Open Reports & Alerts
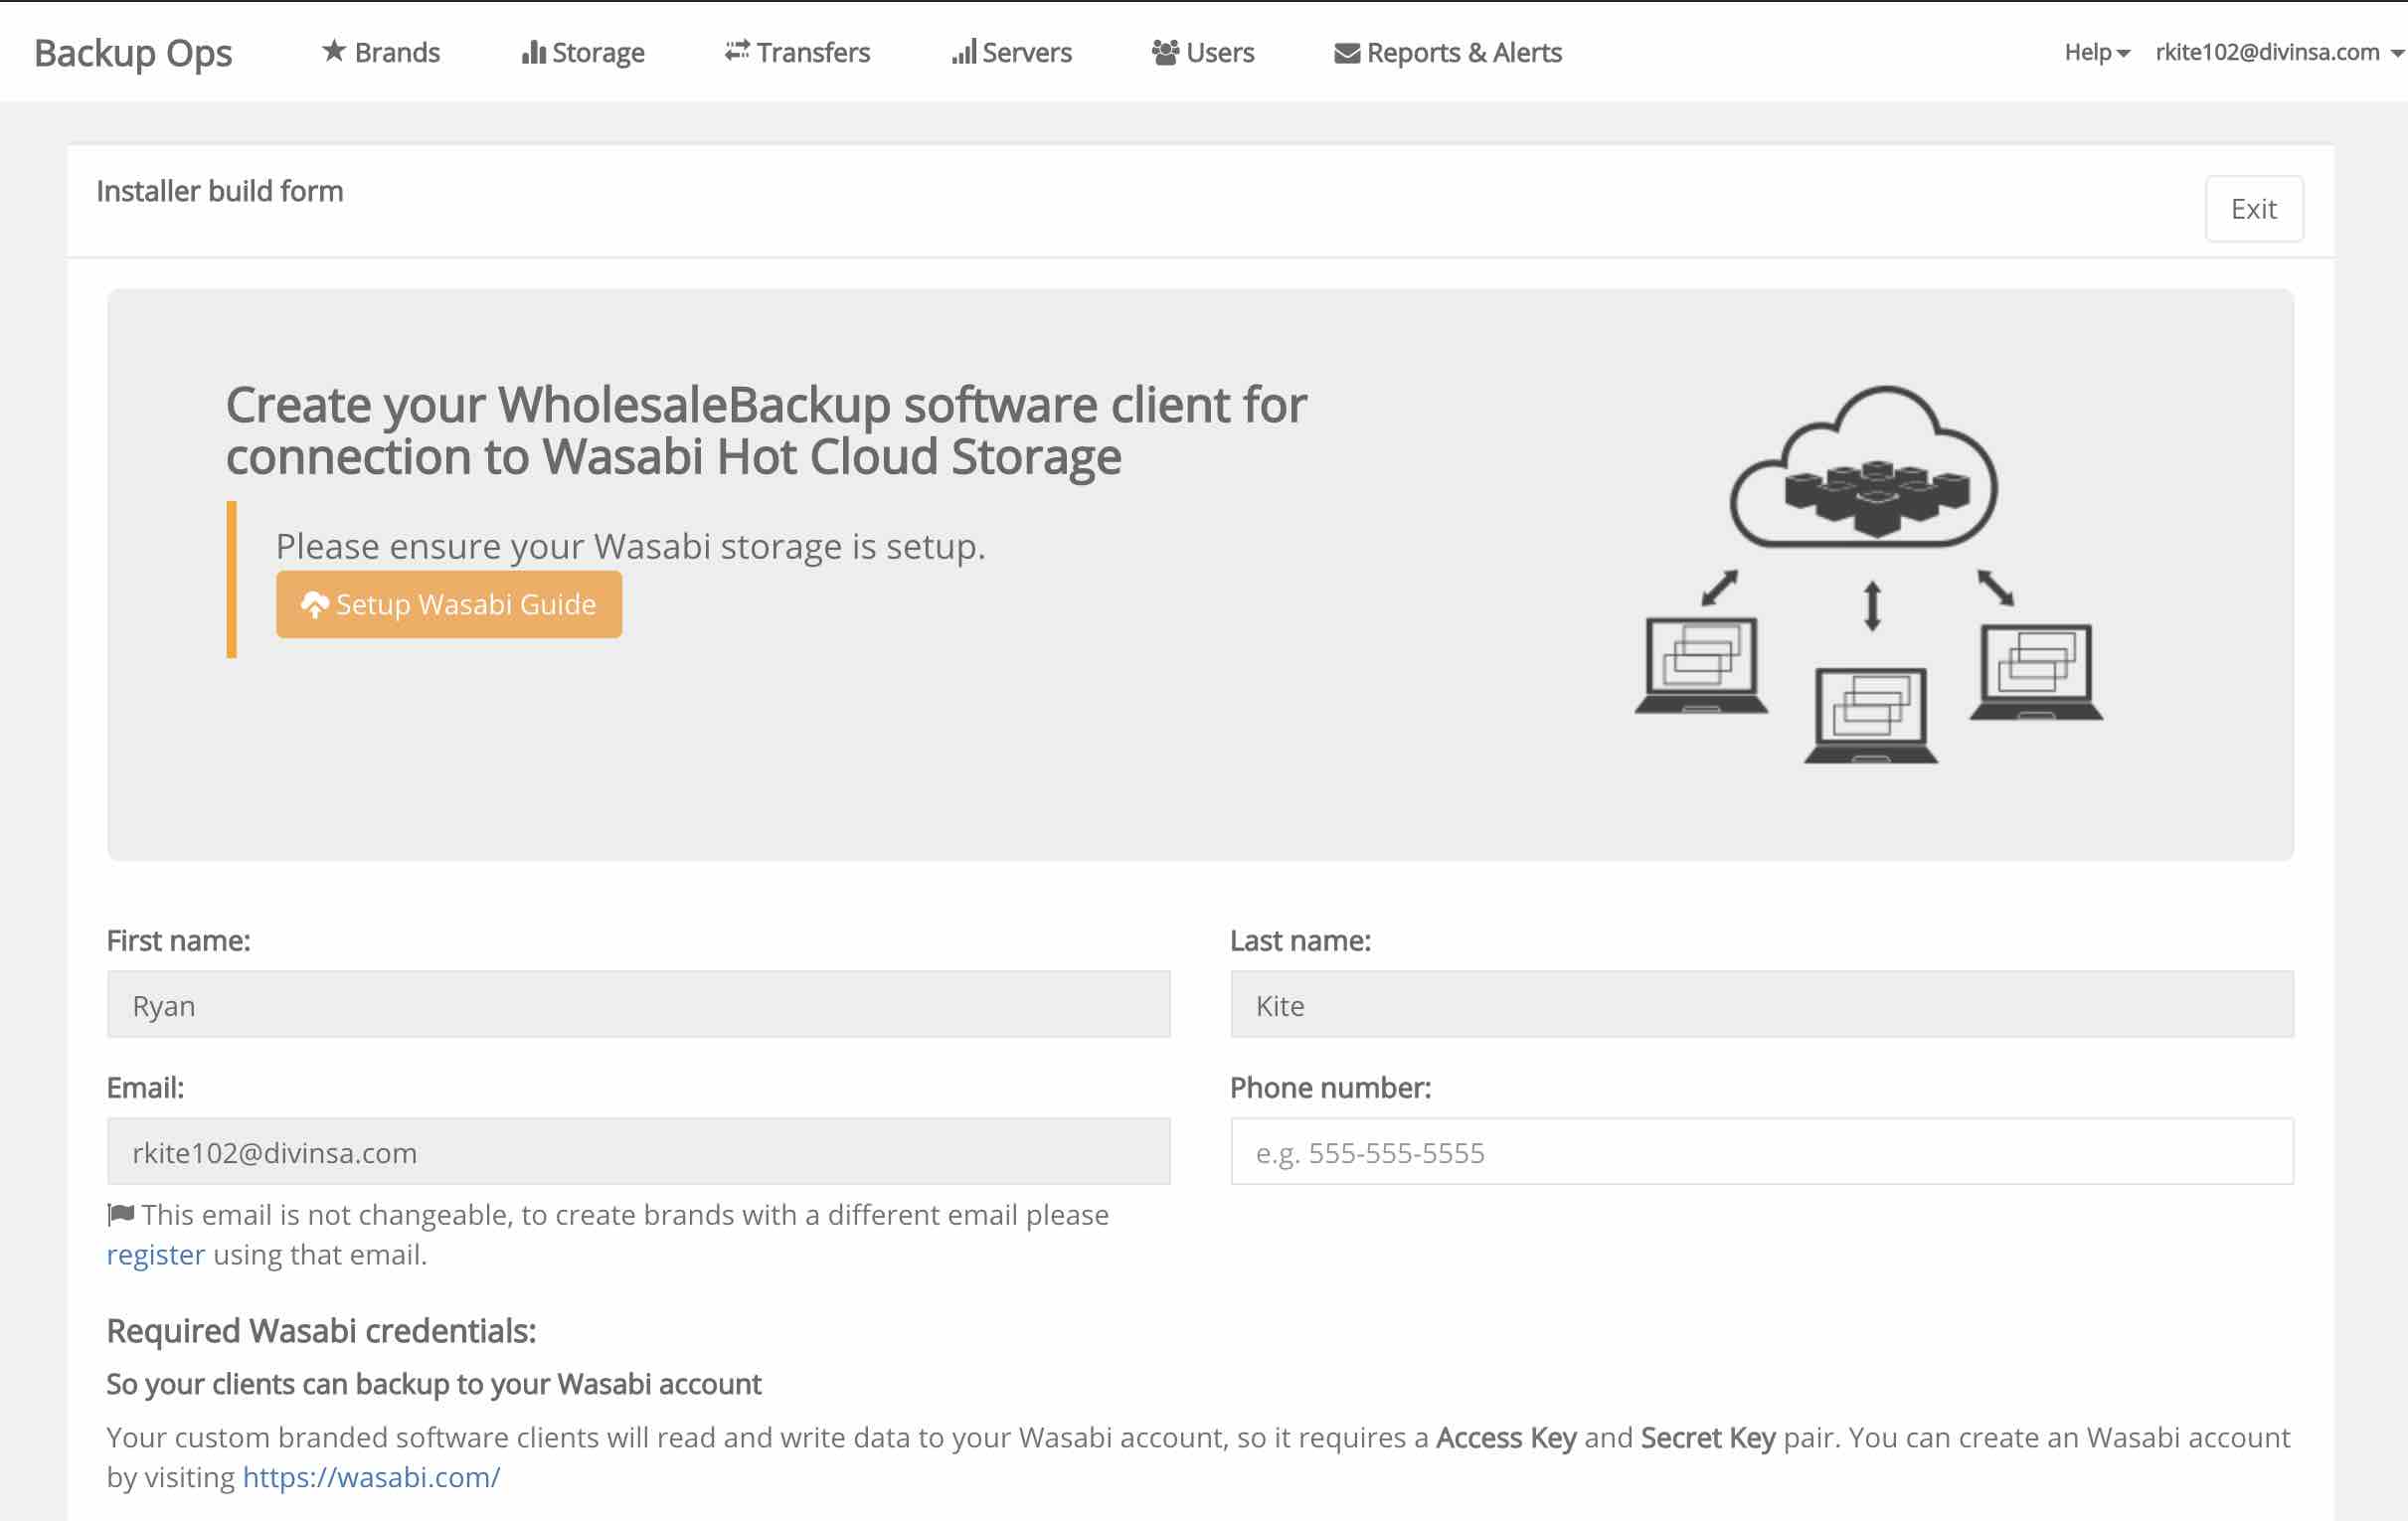This screenshot has width=2408, height=1521. [x=1448, y=52]
